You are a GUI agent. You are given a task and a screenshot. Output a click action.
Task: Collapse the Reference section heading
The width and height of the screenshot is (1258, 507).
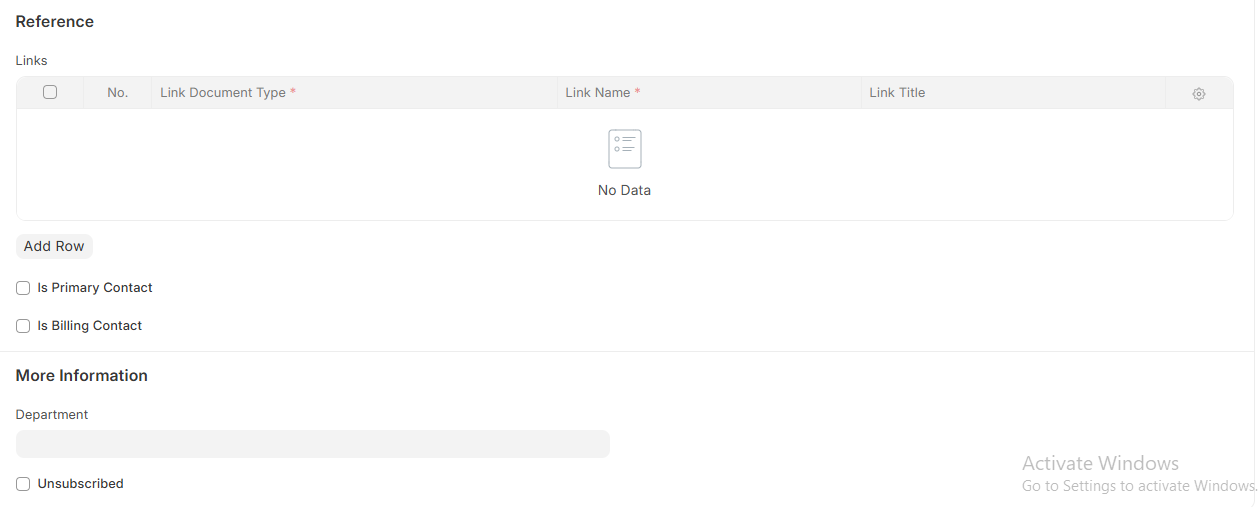click(x=55, y=22)
